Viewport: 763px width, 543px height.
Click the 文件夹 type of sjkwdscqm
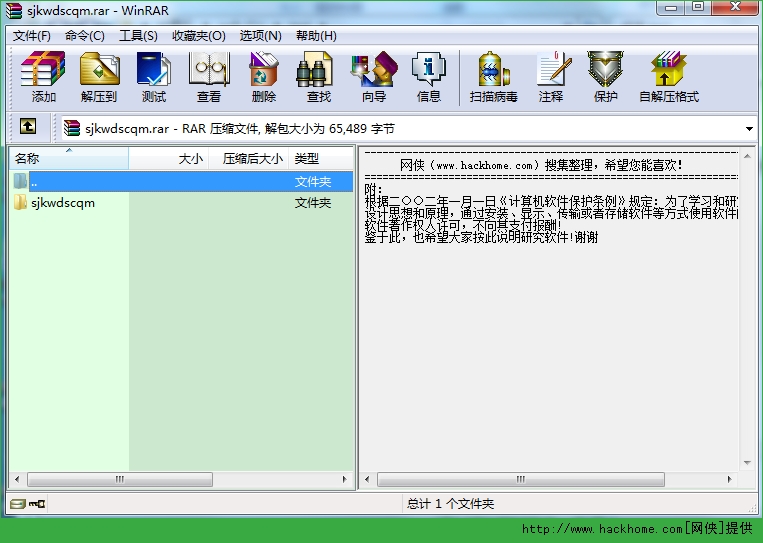pos(313,203)
